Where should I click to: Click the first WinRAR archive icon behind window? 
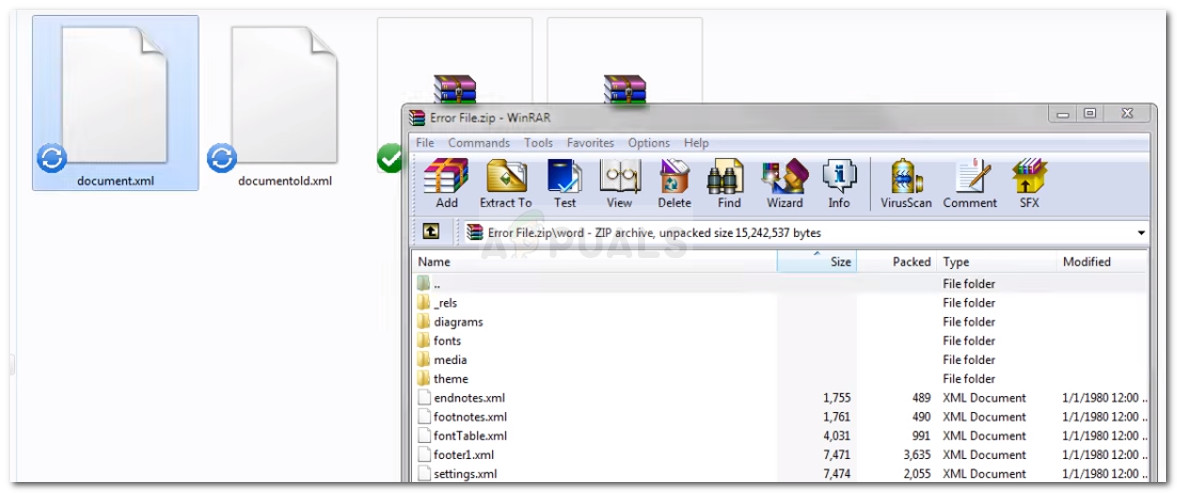click(x=455, y=89)
